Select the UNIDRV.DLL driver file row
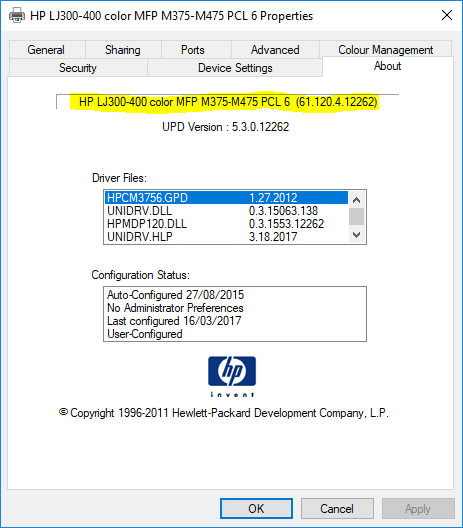463x528 pixels. click(226, 211)
